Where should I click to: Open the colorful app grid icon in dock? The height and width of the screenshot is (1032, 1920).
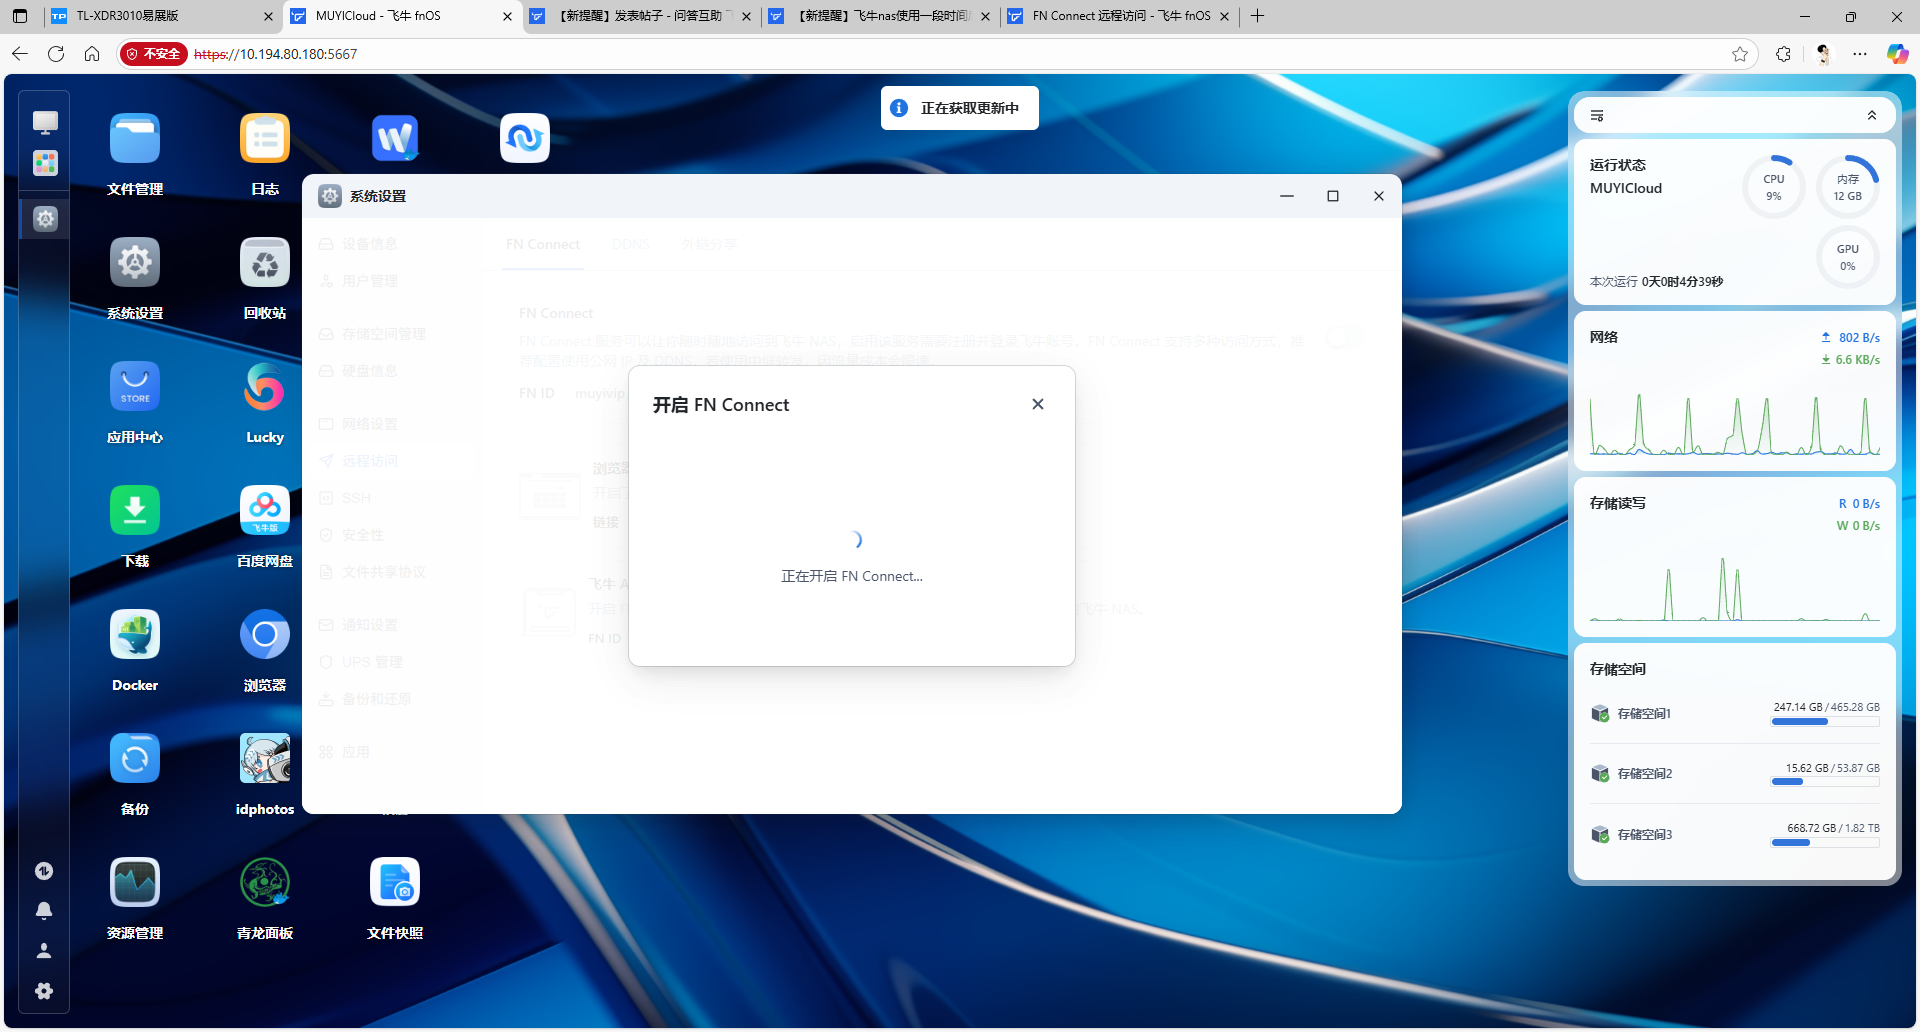tap(45, 163)
